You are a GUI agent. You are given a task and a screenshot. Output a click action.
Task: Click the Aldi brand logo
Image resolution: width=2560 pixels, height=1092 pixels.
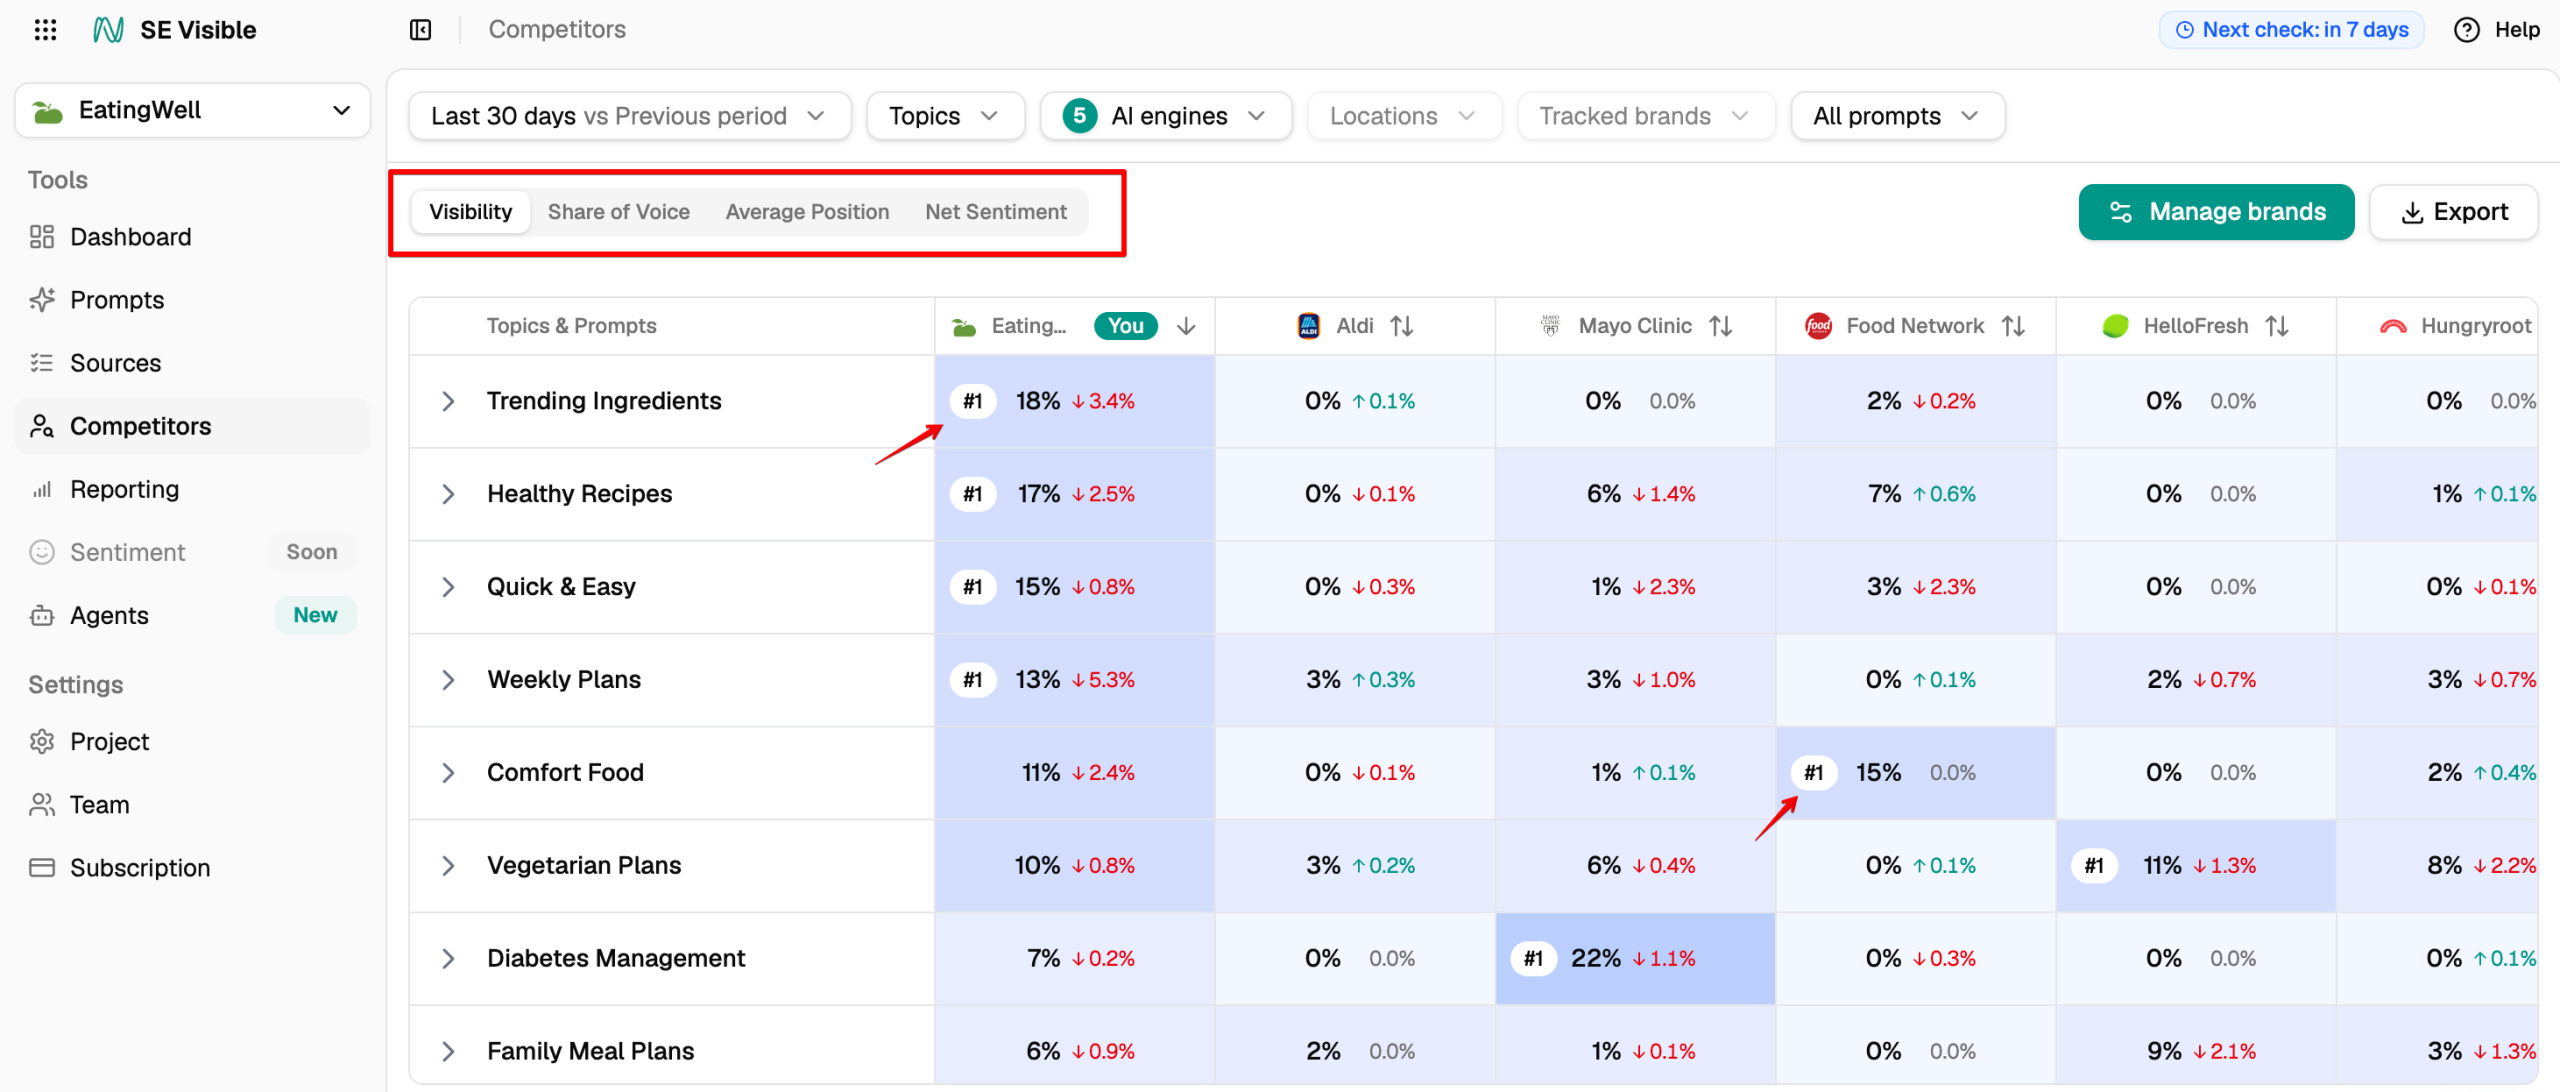tap(1309, 326)
